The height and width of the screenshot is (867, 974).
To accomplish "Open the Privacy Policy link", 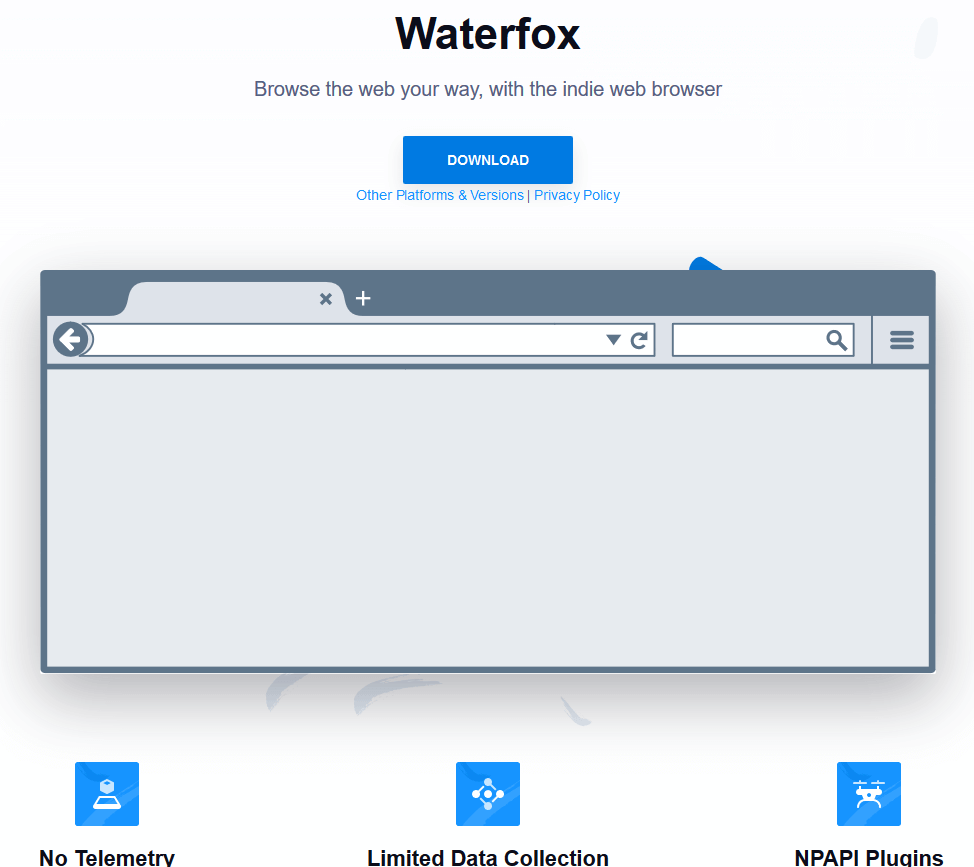I will [x=577, y=196].
